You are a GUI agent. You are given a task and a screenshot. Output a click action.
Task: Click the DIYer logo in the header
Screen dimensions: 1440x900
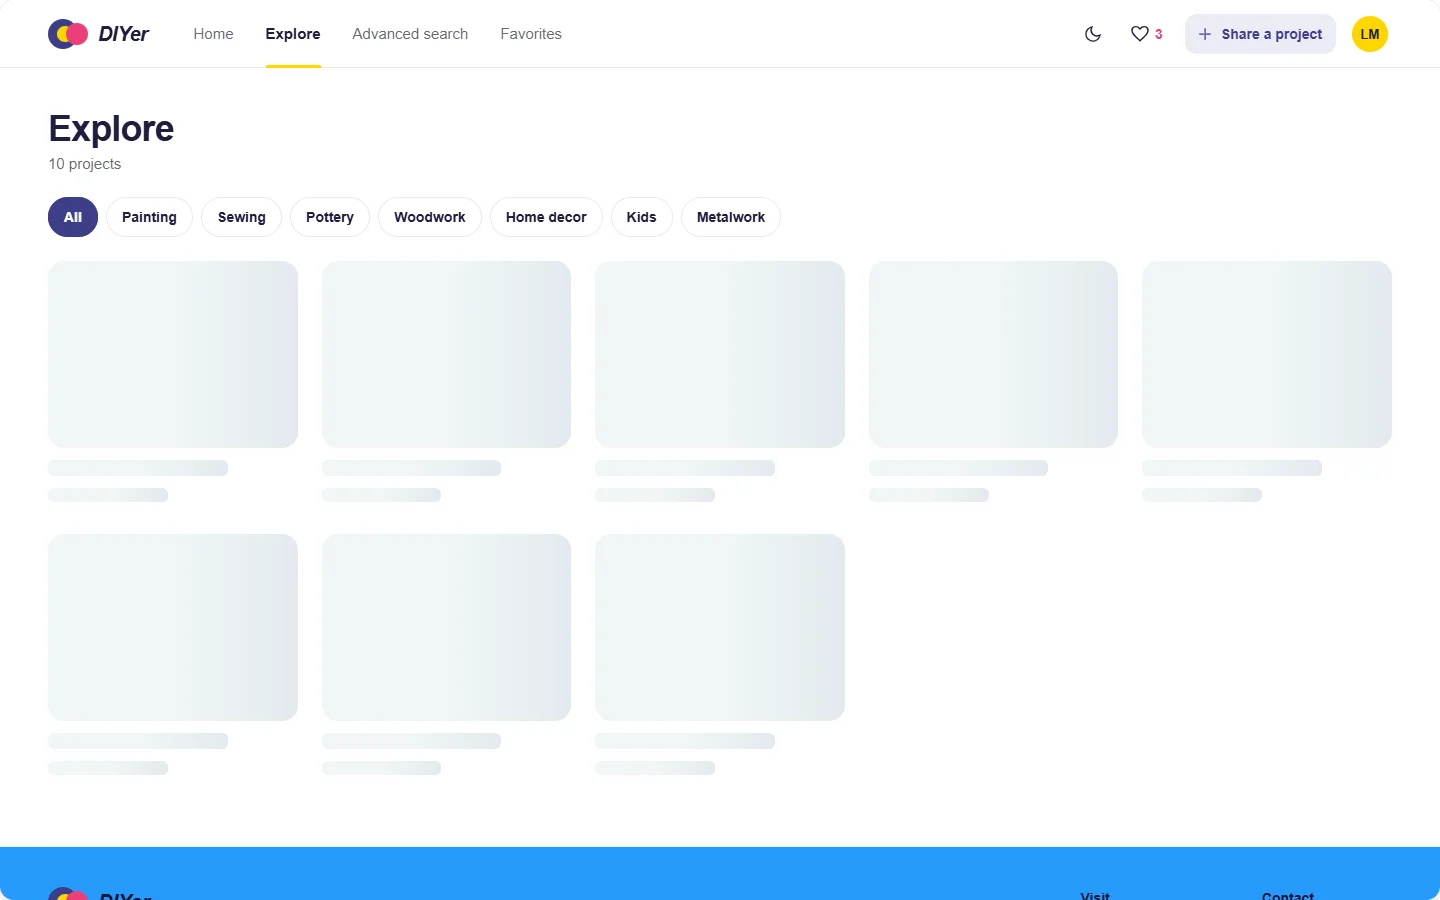click(99, 34)
